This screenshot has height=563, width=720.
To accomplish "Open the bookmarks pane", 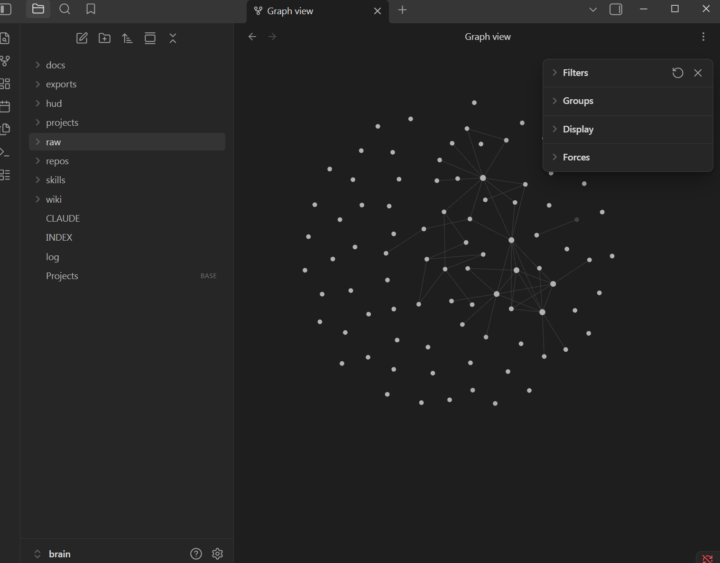I will click(91, 9).
